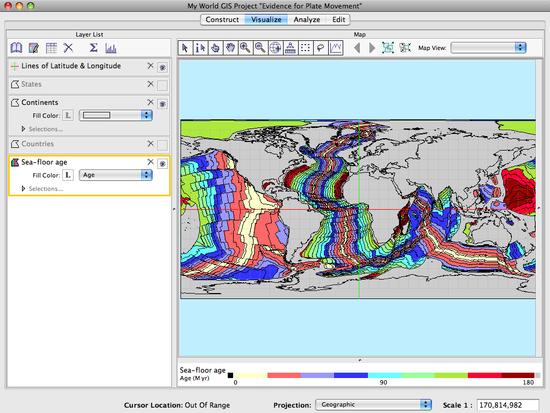
Task: Click the zoom to globe tool
Action: (275, 48)
